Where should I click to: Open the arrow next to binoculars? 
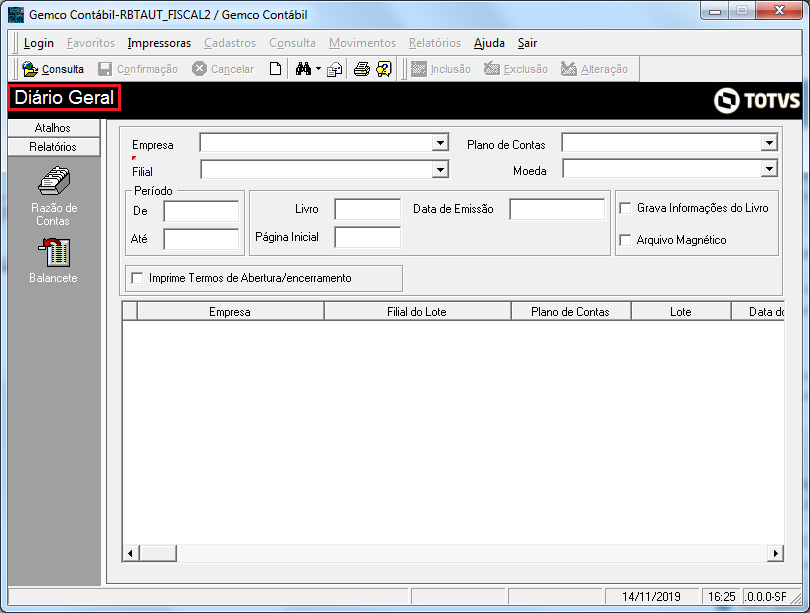318,69
